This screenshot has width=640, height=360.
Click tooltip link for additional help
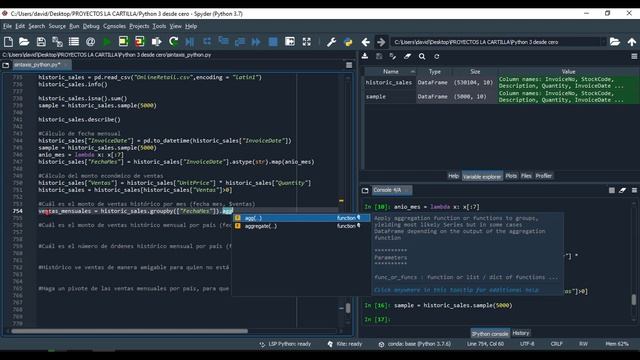(x=456, y=290)
